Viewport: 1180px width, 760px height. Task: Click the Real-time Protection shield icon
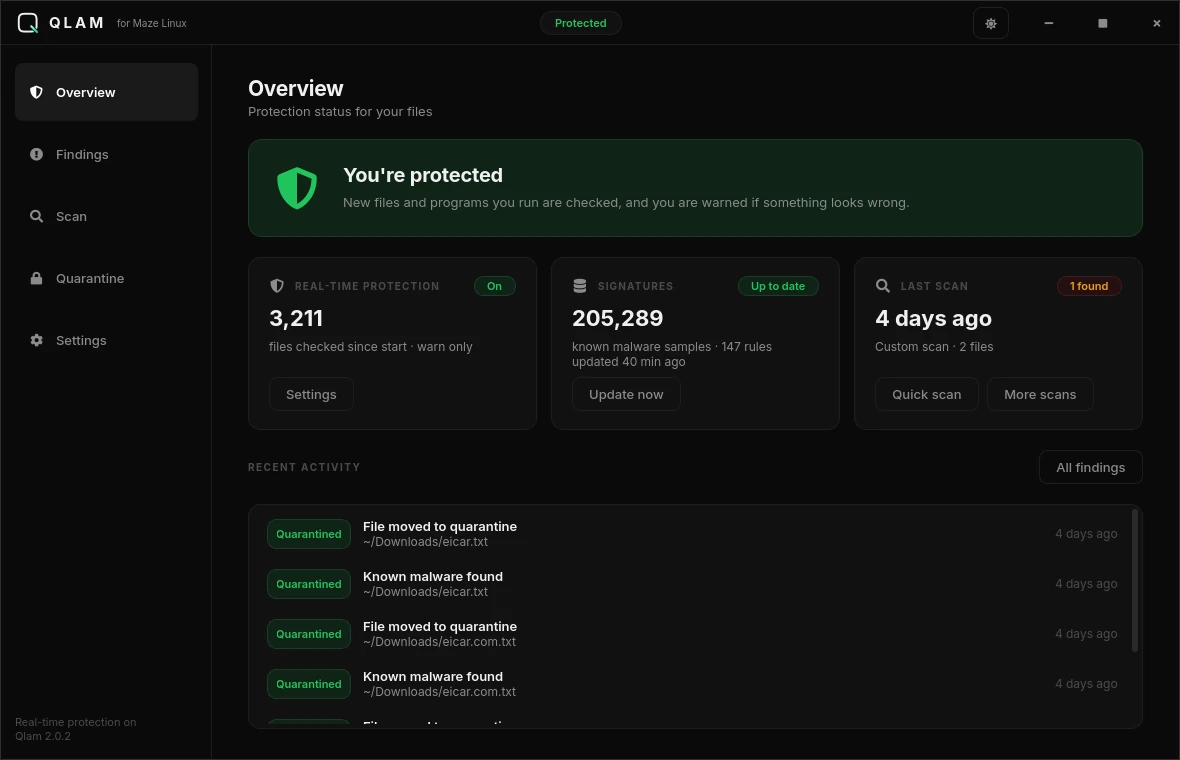(277, 286)
